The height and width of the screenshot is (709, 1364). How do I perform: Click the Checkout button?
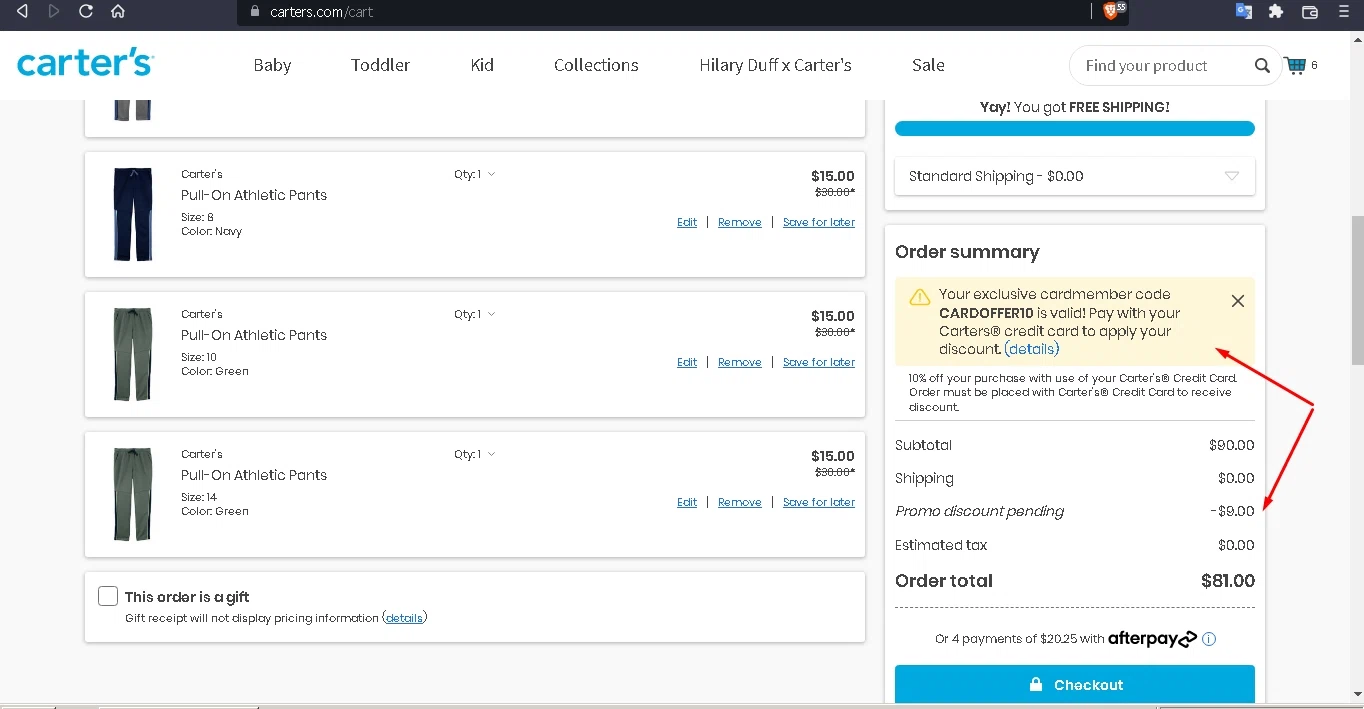pyautogui.click(x=1074, y=685)
